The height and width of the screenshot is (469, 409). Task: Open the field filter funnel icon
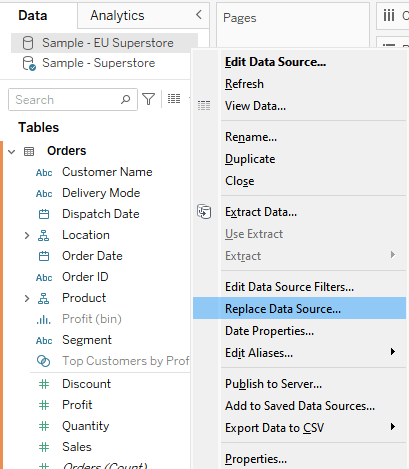(x=149, y=99)
